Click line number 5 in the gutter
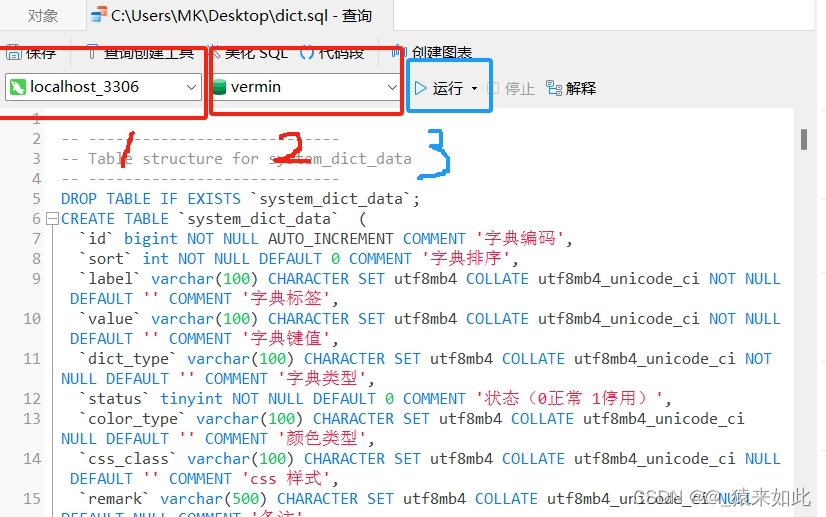The image size is (826, 517). [x=36, y=199]
